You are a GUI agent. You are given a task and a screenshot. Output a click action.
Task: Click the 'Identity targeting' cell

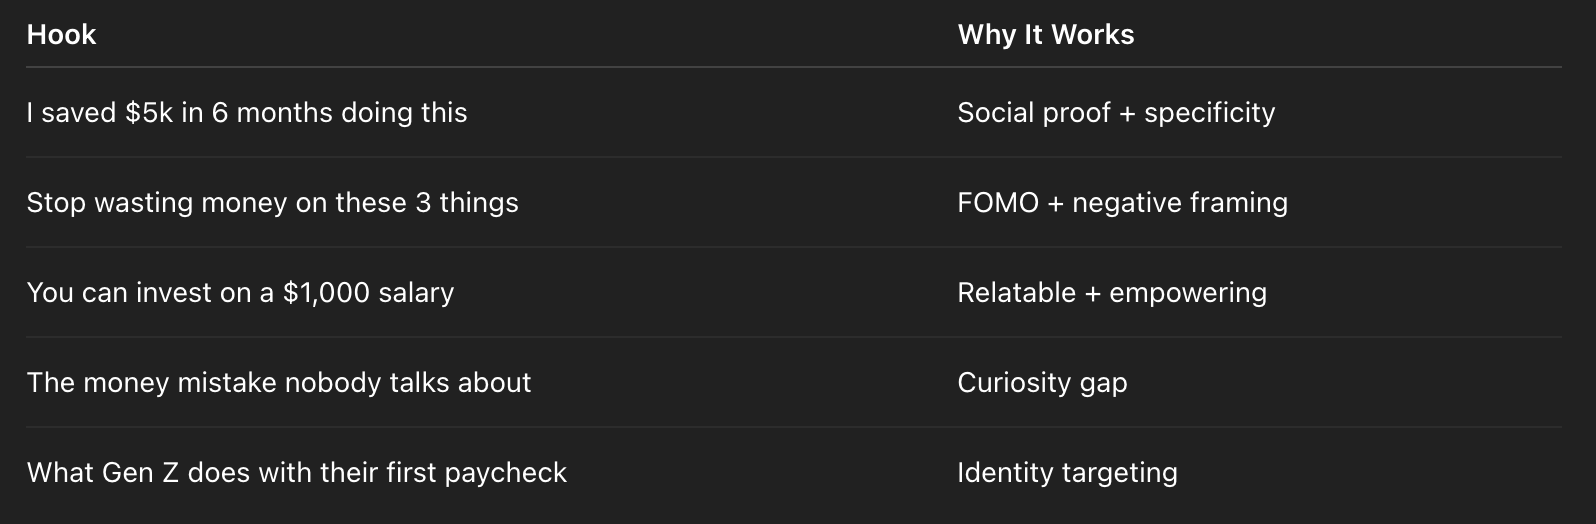pyautogui.click(x=1066, y=473)
